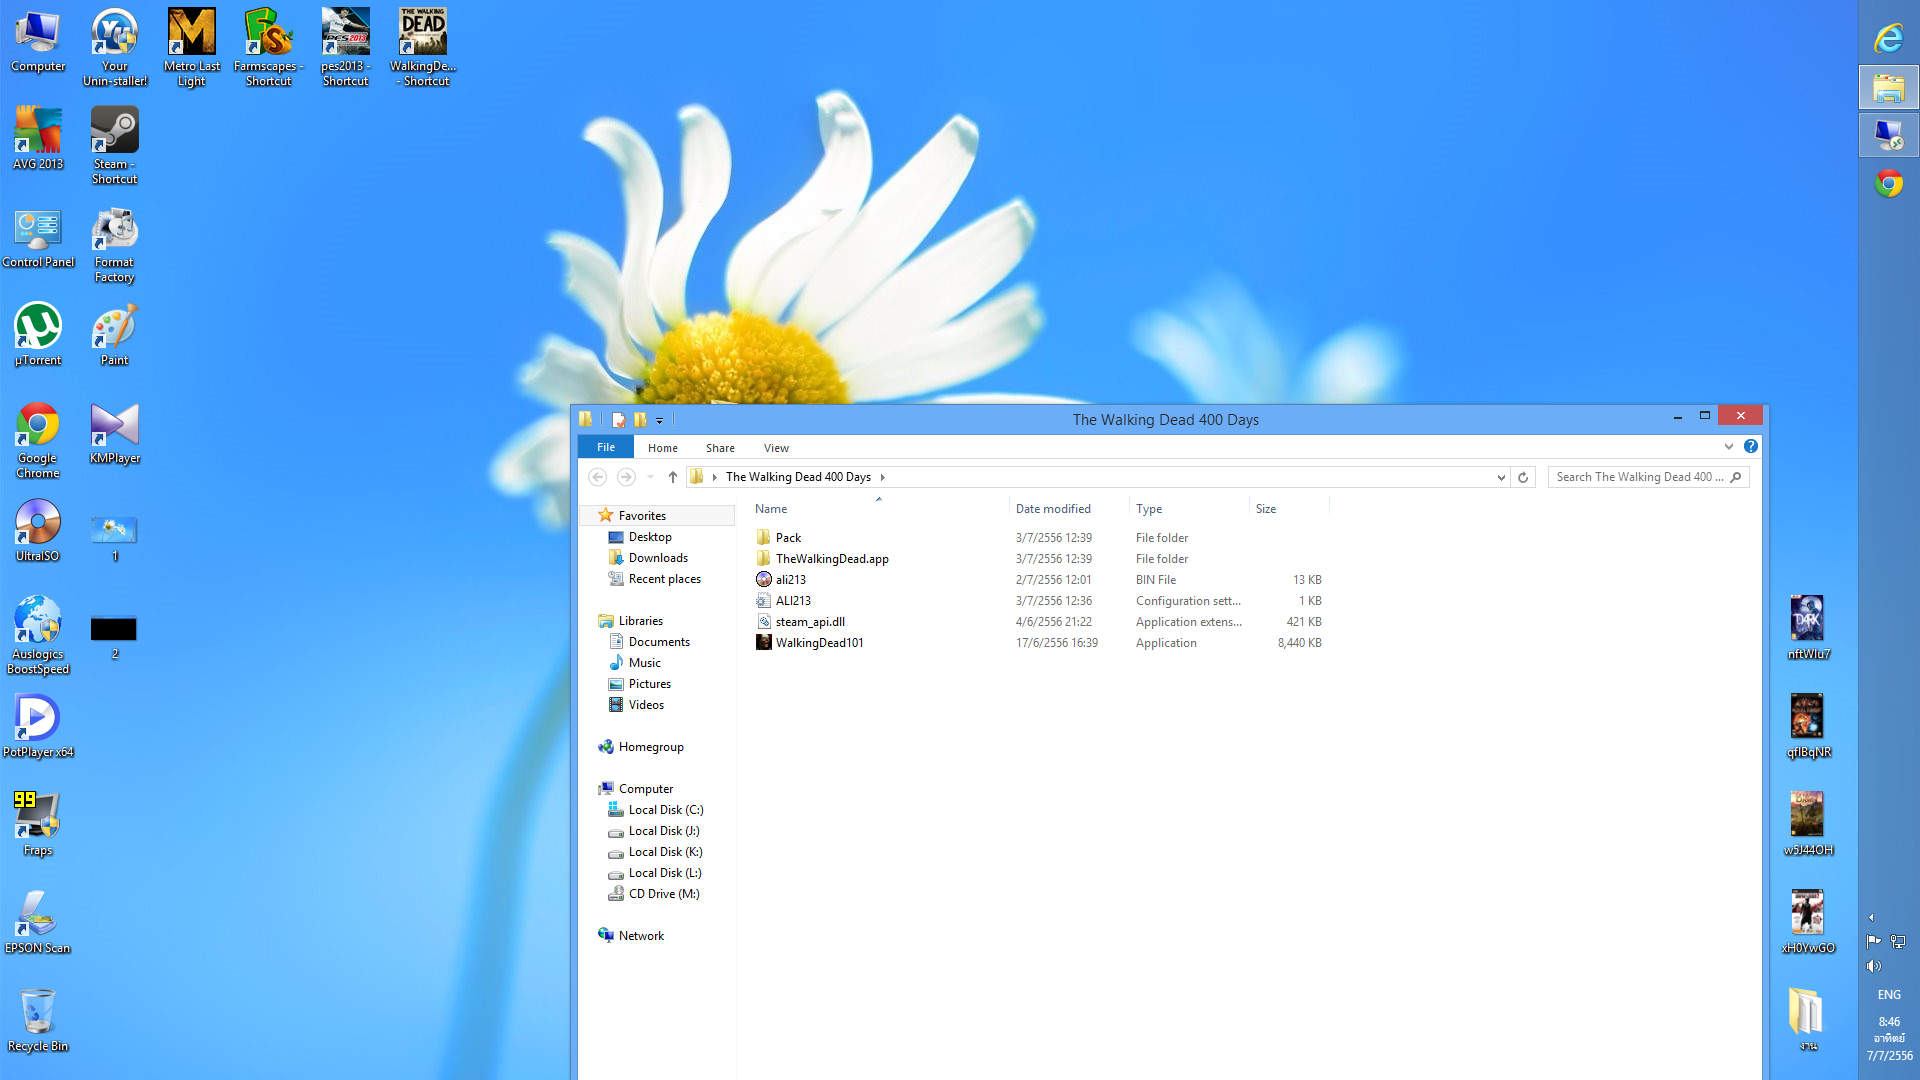Click the search The Walking Dead box
Viewport: 1920px width, 1080px height.
pyautogui.click(x=1638, y=477)
